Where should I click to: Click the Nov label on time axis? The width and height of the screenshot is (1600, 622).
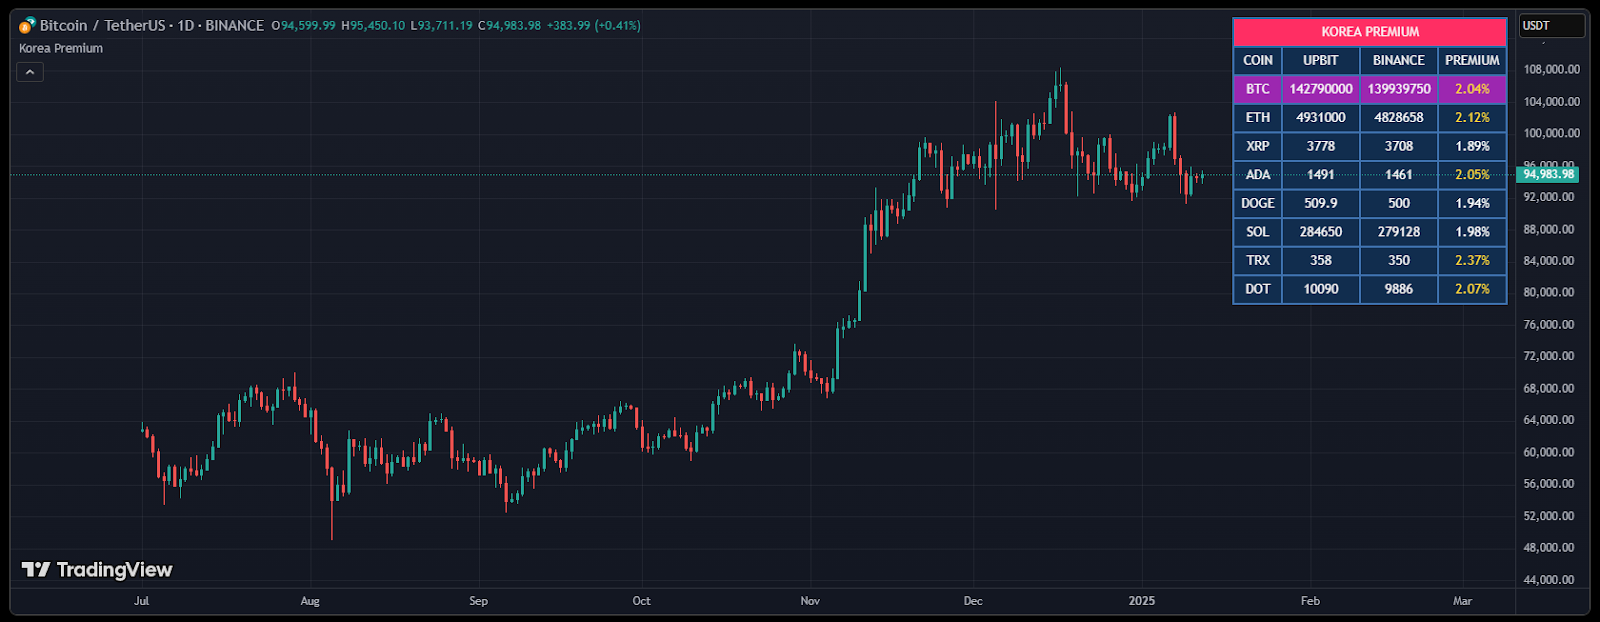pos(810,601)
